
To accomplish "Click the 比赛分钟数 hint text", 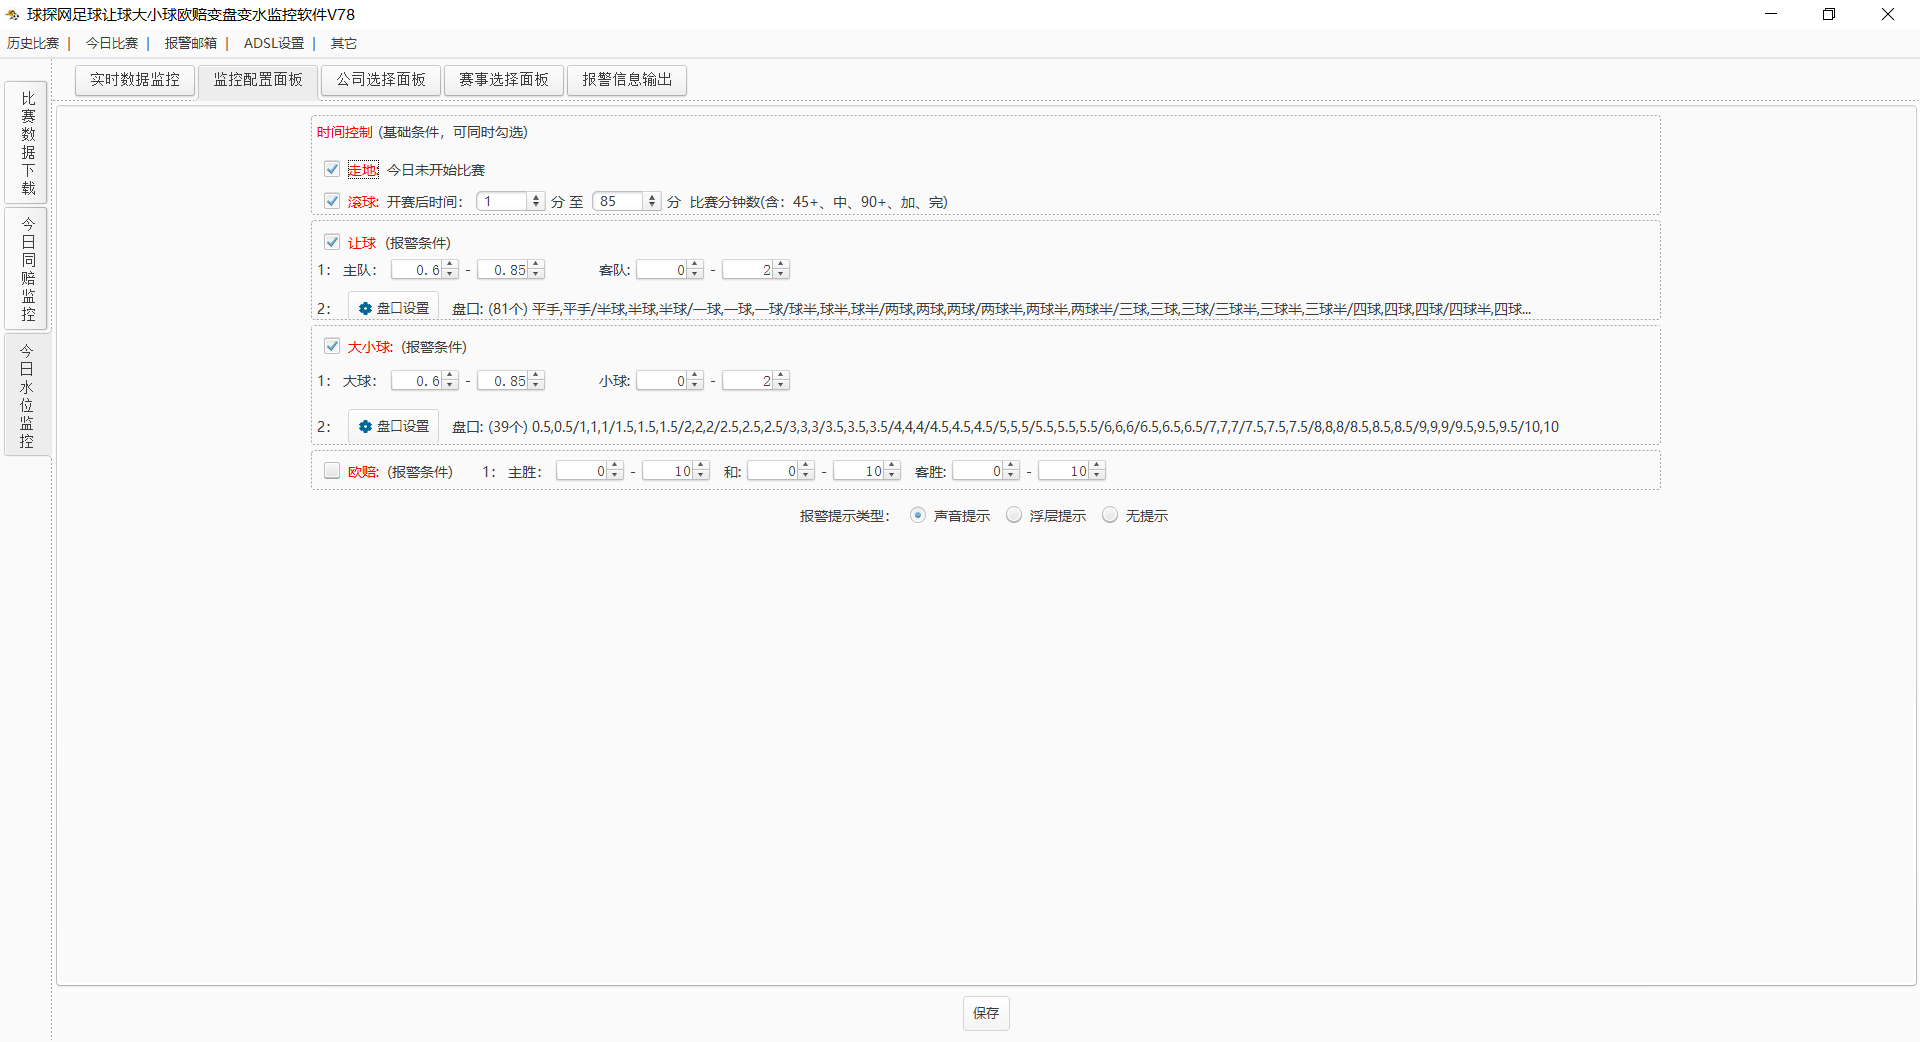I will click(x=818, y=202).
